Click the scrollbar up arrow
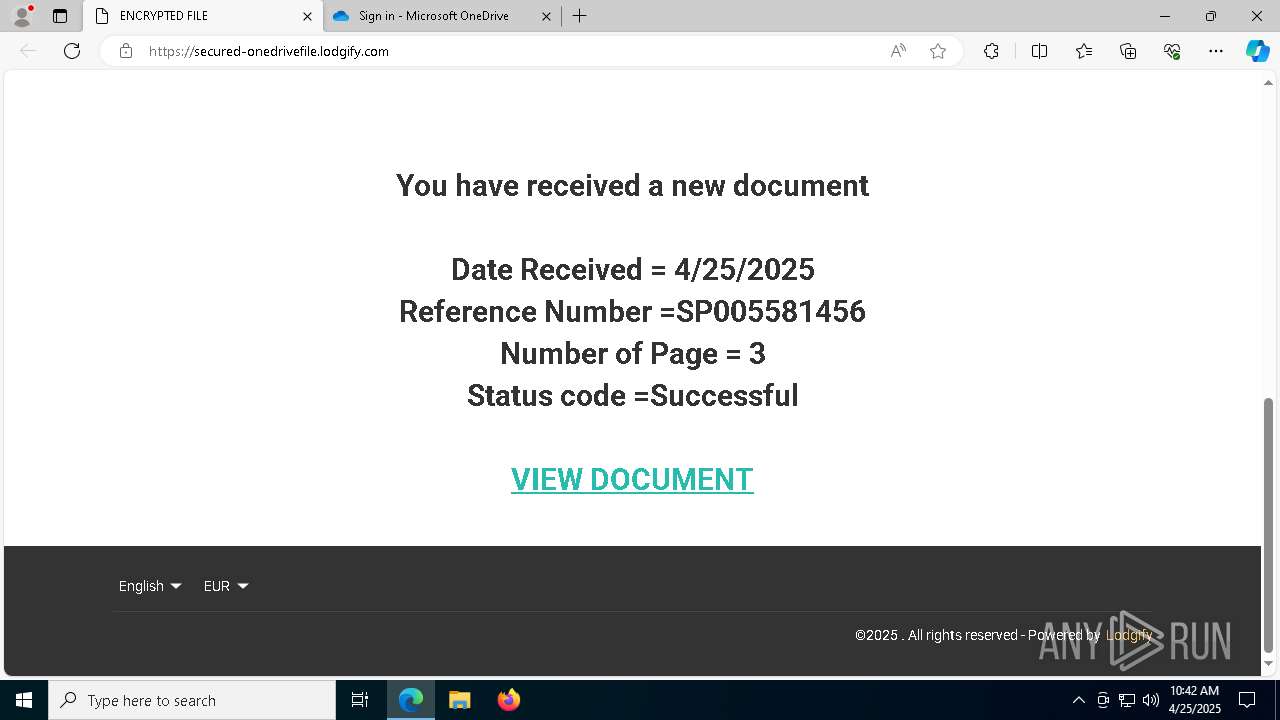The height and width of the screenshot is (720, 1280). [1268, 83]
